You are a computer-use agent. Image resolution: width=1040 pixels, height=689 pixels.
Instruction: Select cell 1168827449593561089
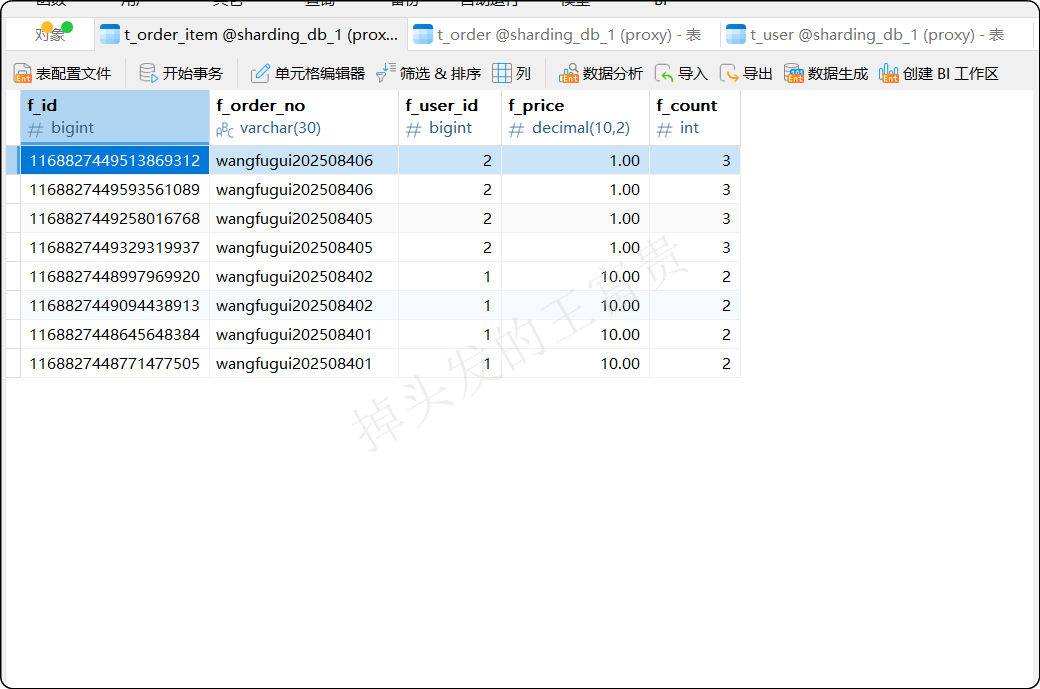[115, 190]
